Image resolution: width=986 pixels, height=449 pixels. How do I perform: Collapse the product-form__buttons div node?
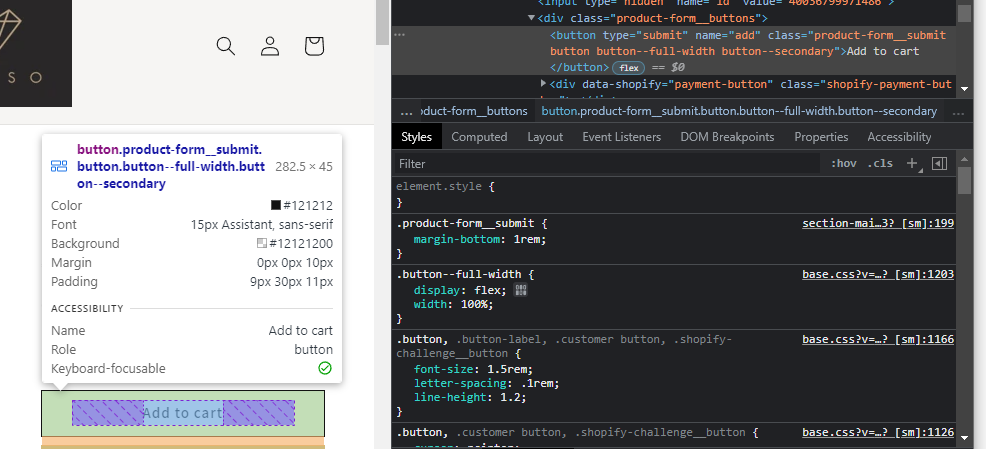pos(531,18)
